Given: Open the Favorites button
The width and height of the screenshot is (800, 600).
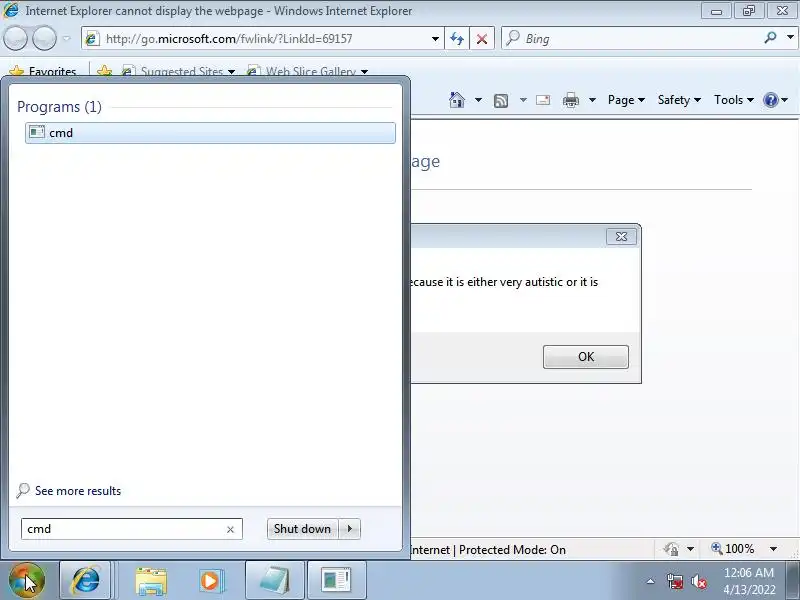Looking at the screenshot, I should pyautogui.click(x=43, y=70).
